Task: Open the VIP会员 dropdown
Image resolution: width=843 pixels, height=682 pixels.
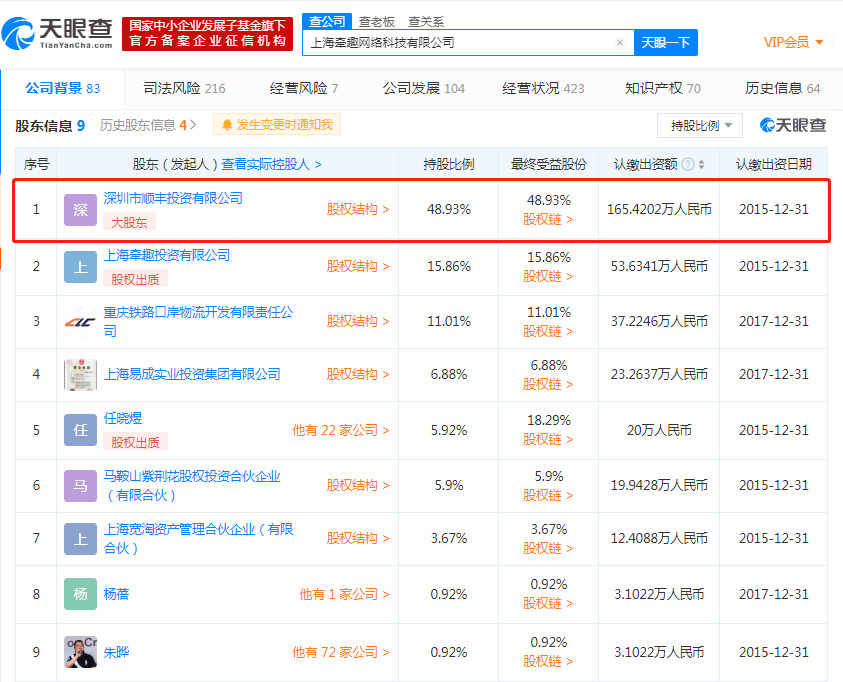Action: 793,42
